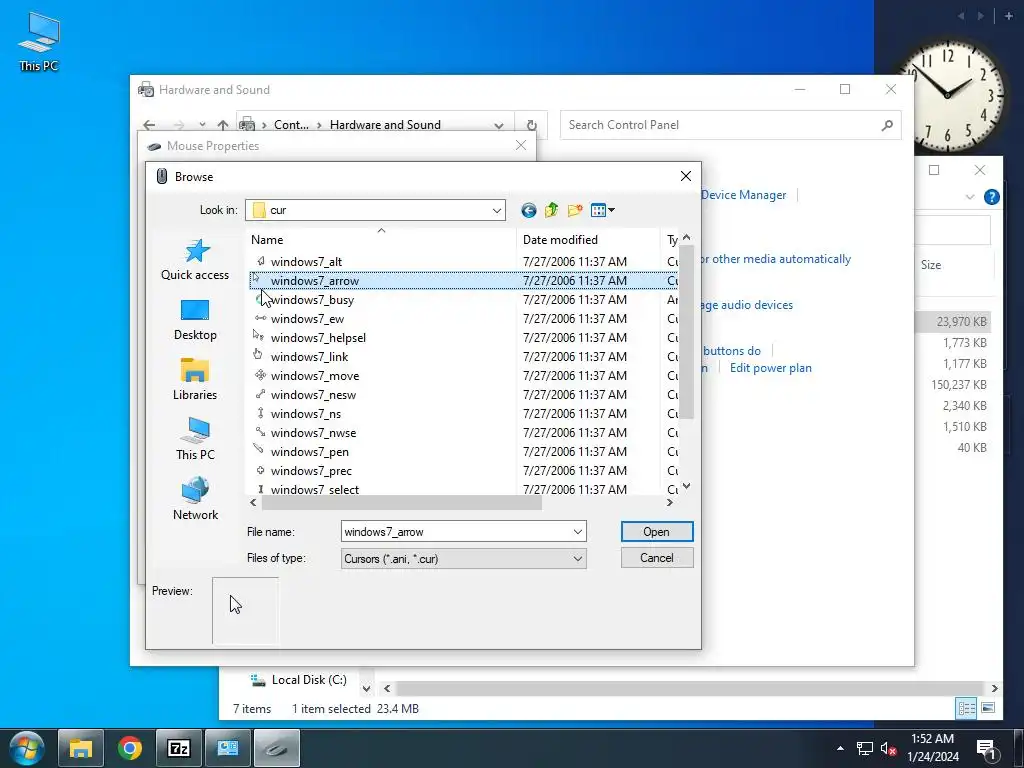
Task: Expand the File name dropdown arrow
Action: point(577,532)
